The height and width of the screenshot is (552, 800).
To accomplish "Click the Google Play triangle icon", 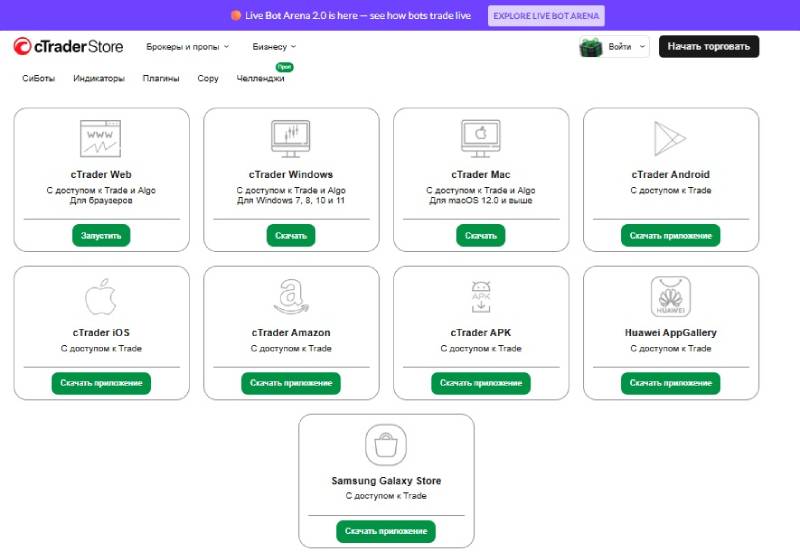I will (670, 138).
